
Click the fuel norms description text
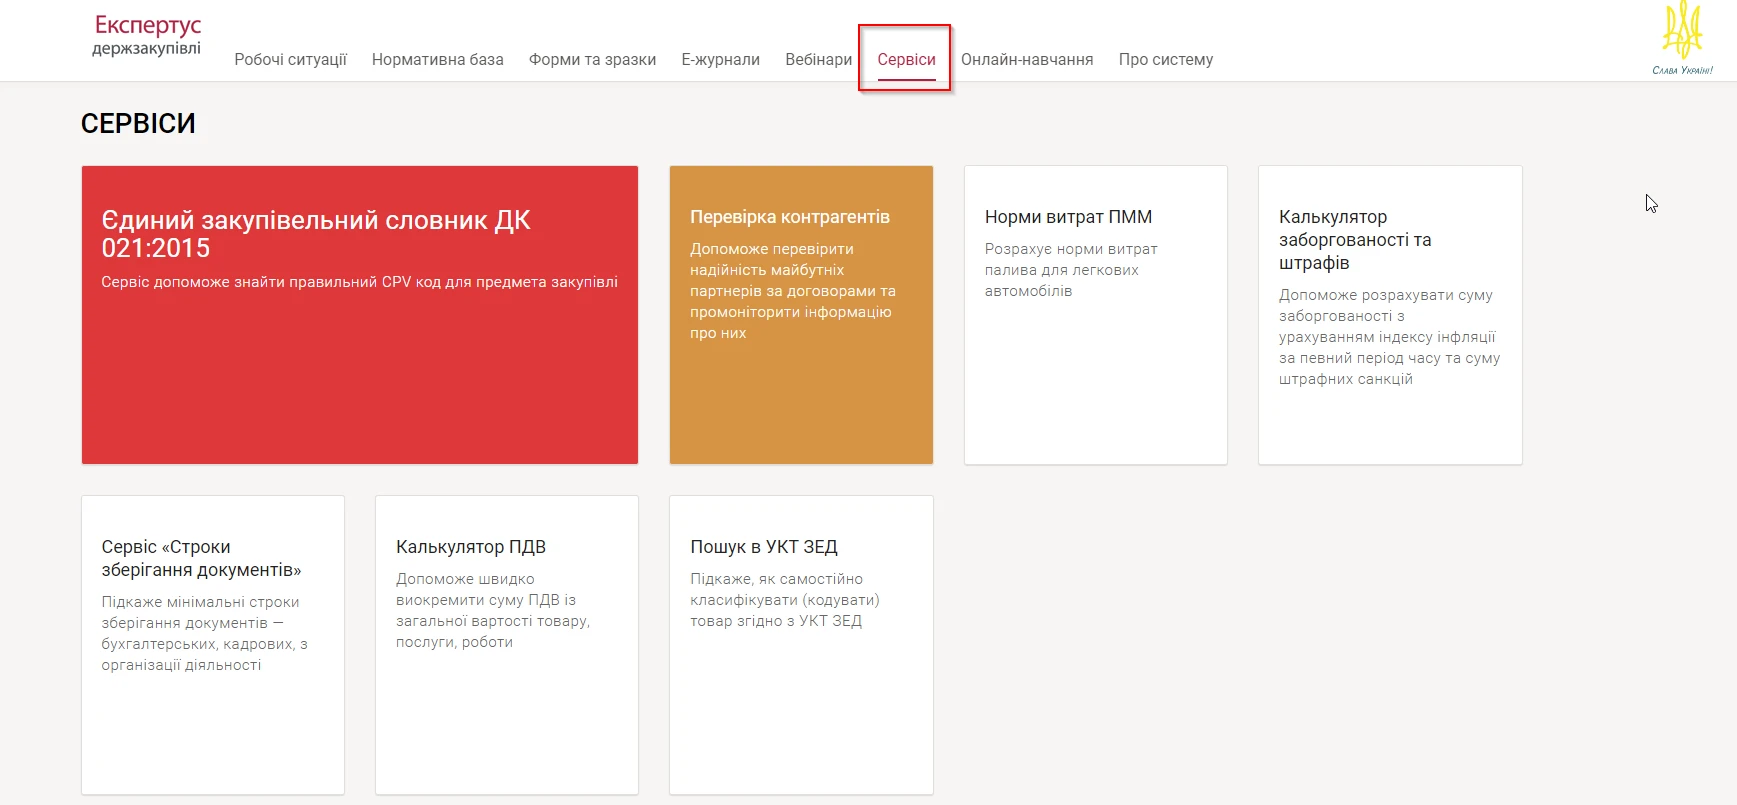(x=1070, y=270)
